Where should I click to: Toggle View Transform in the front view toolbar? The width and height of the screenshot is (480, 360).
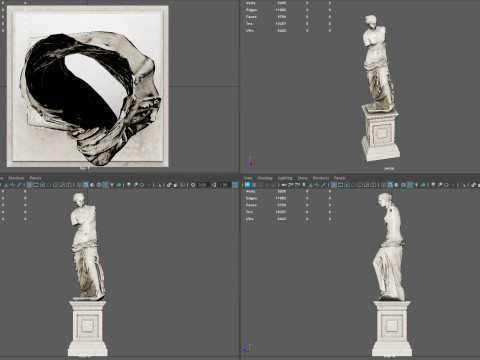coord(235,185)
